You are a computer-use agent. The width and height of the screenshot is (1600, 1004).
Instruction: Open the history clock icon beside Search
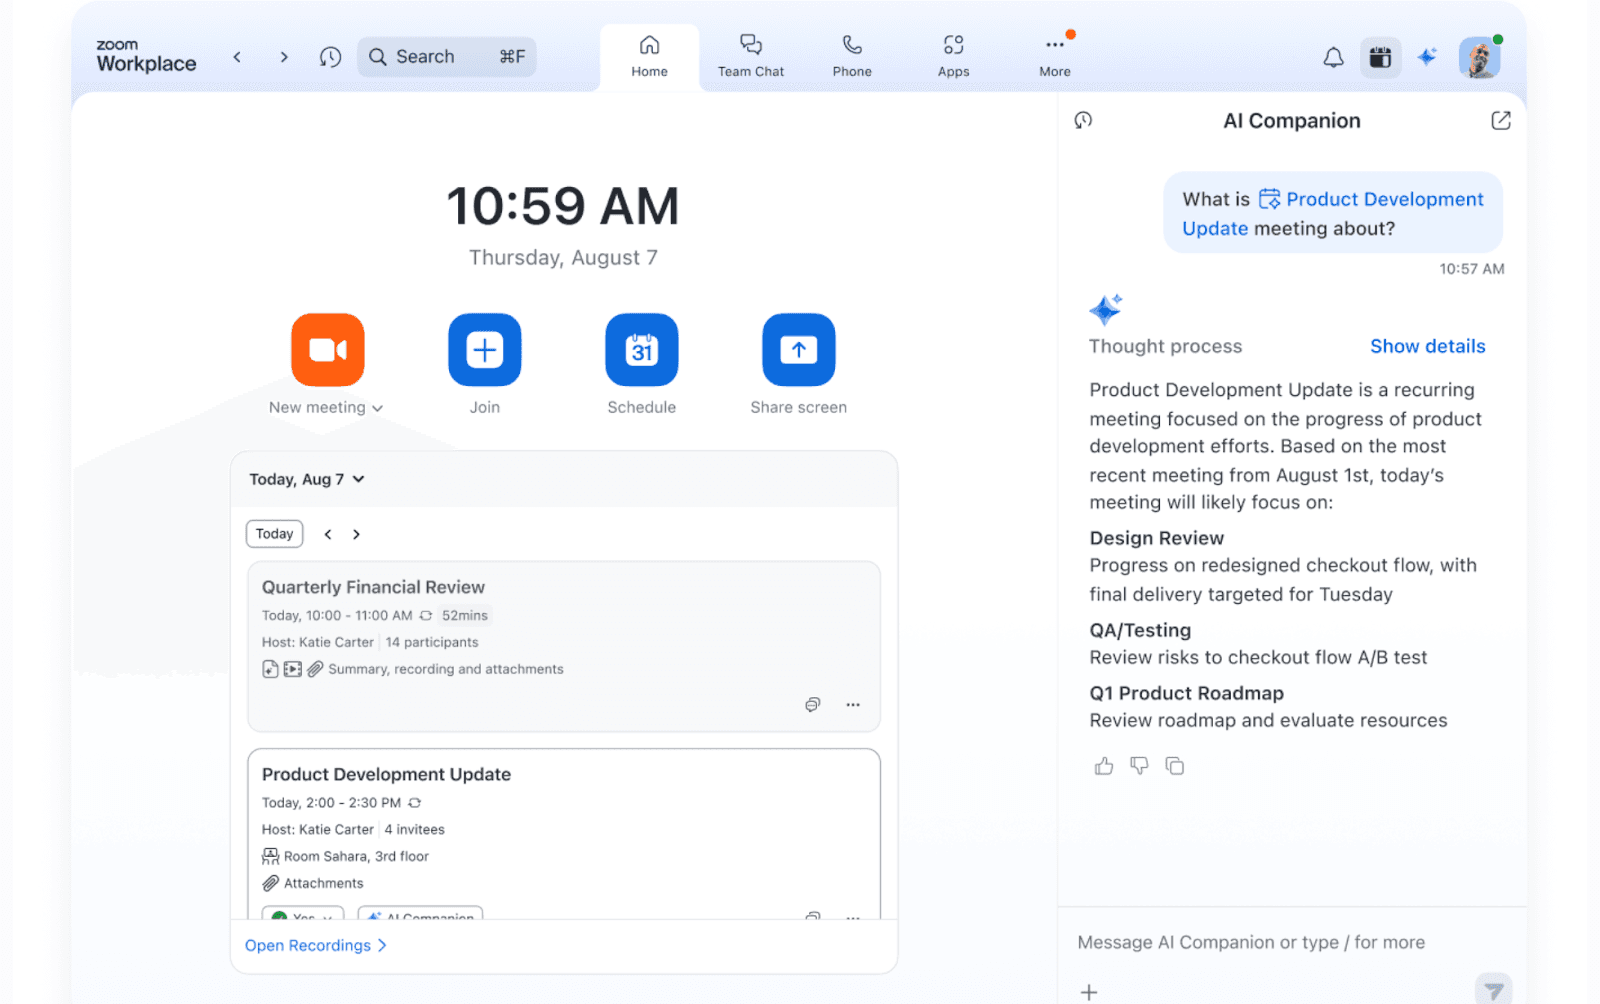pyautogui.click(x=330, y=57)
